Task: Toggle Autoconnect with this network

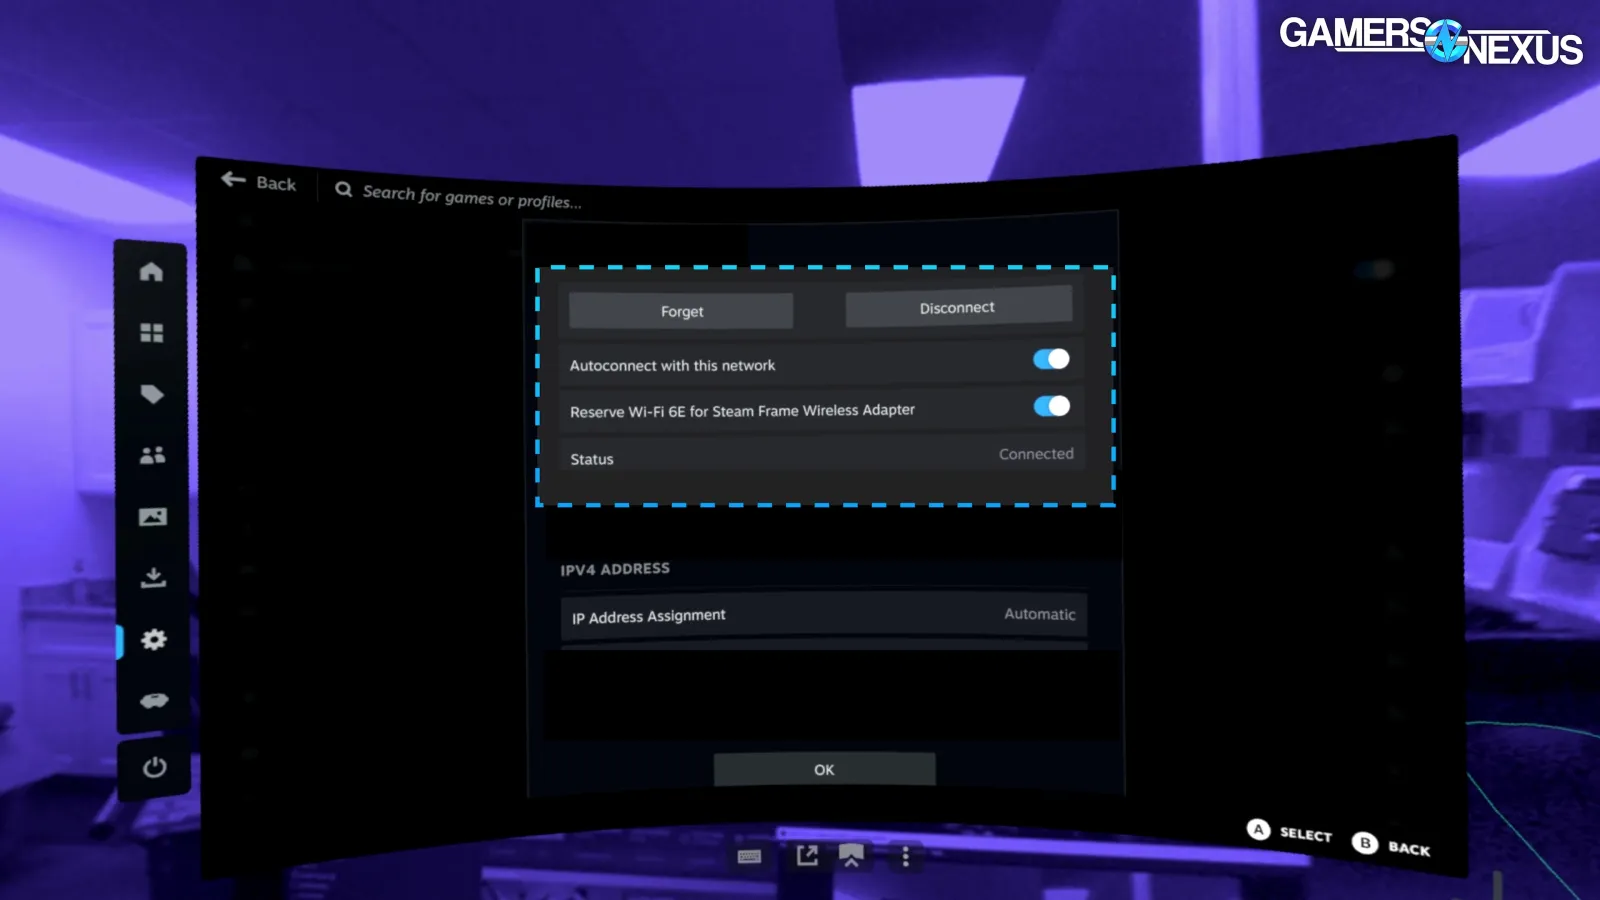Action: (1051, 359)
